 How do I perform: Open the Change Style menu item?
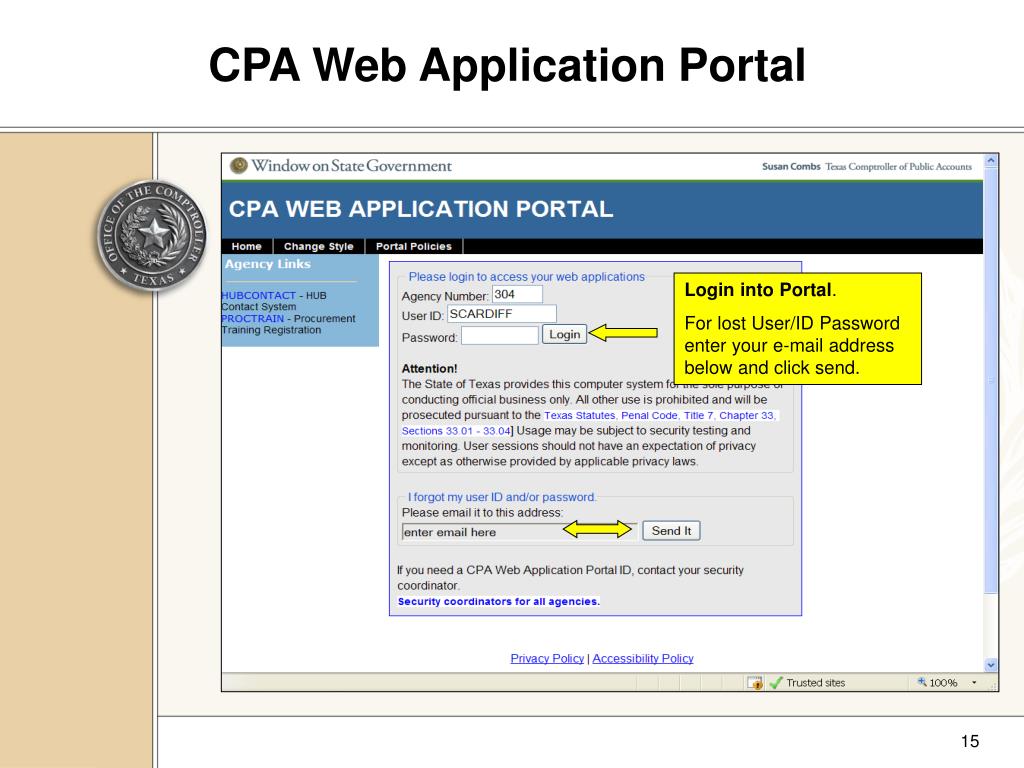click(x=319, y=246)
